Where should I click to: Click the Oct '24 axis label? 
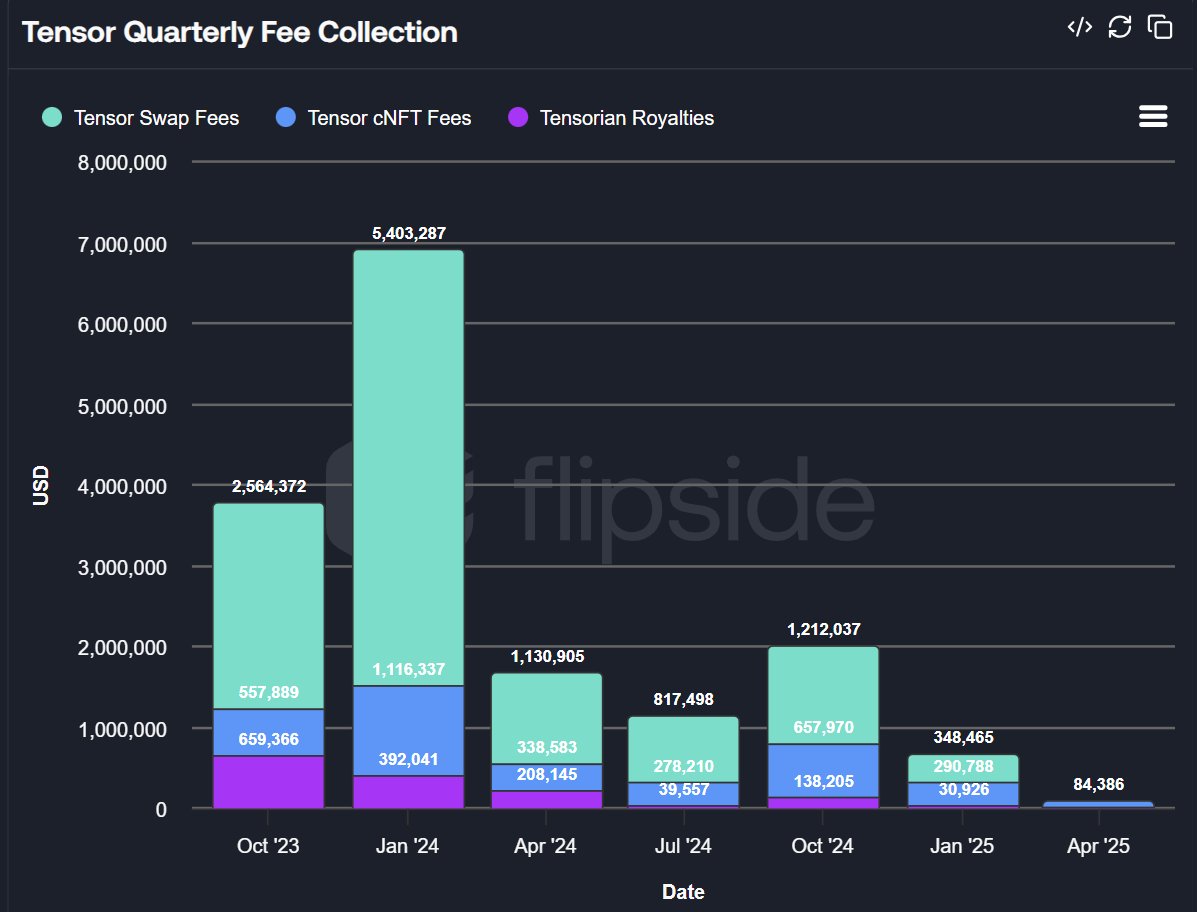822,846
